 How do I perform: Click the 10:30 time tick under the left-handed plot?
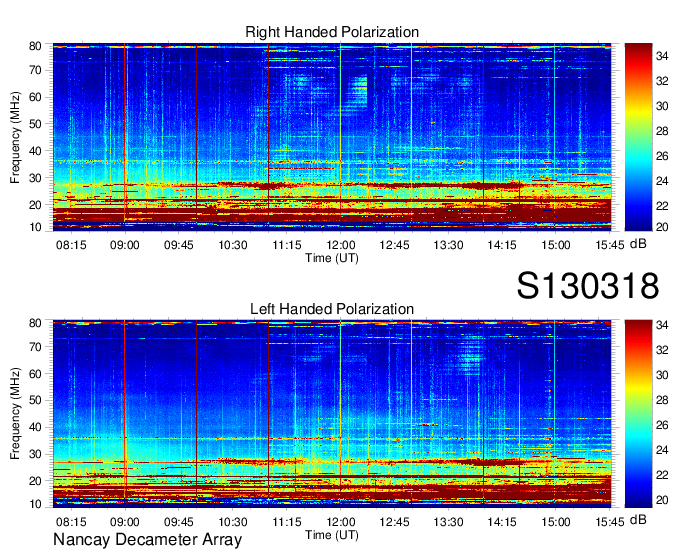coord(233,522)
